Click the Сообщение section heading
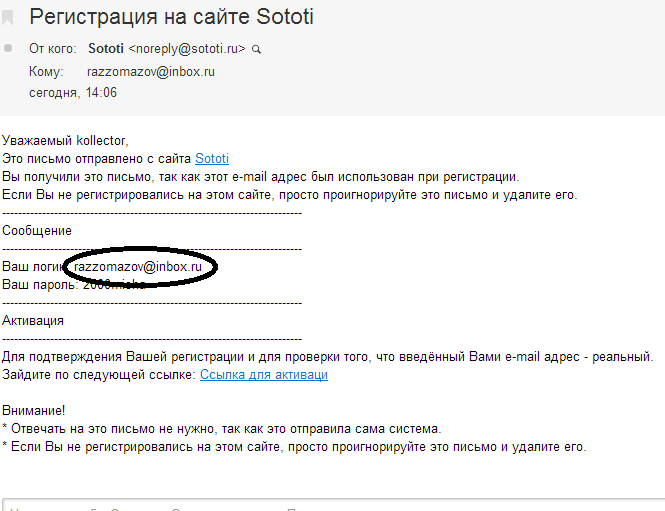665x511 pixels. pos(37,231)
